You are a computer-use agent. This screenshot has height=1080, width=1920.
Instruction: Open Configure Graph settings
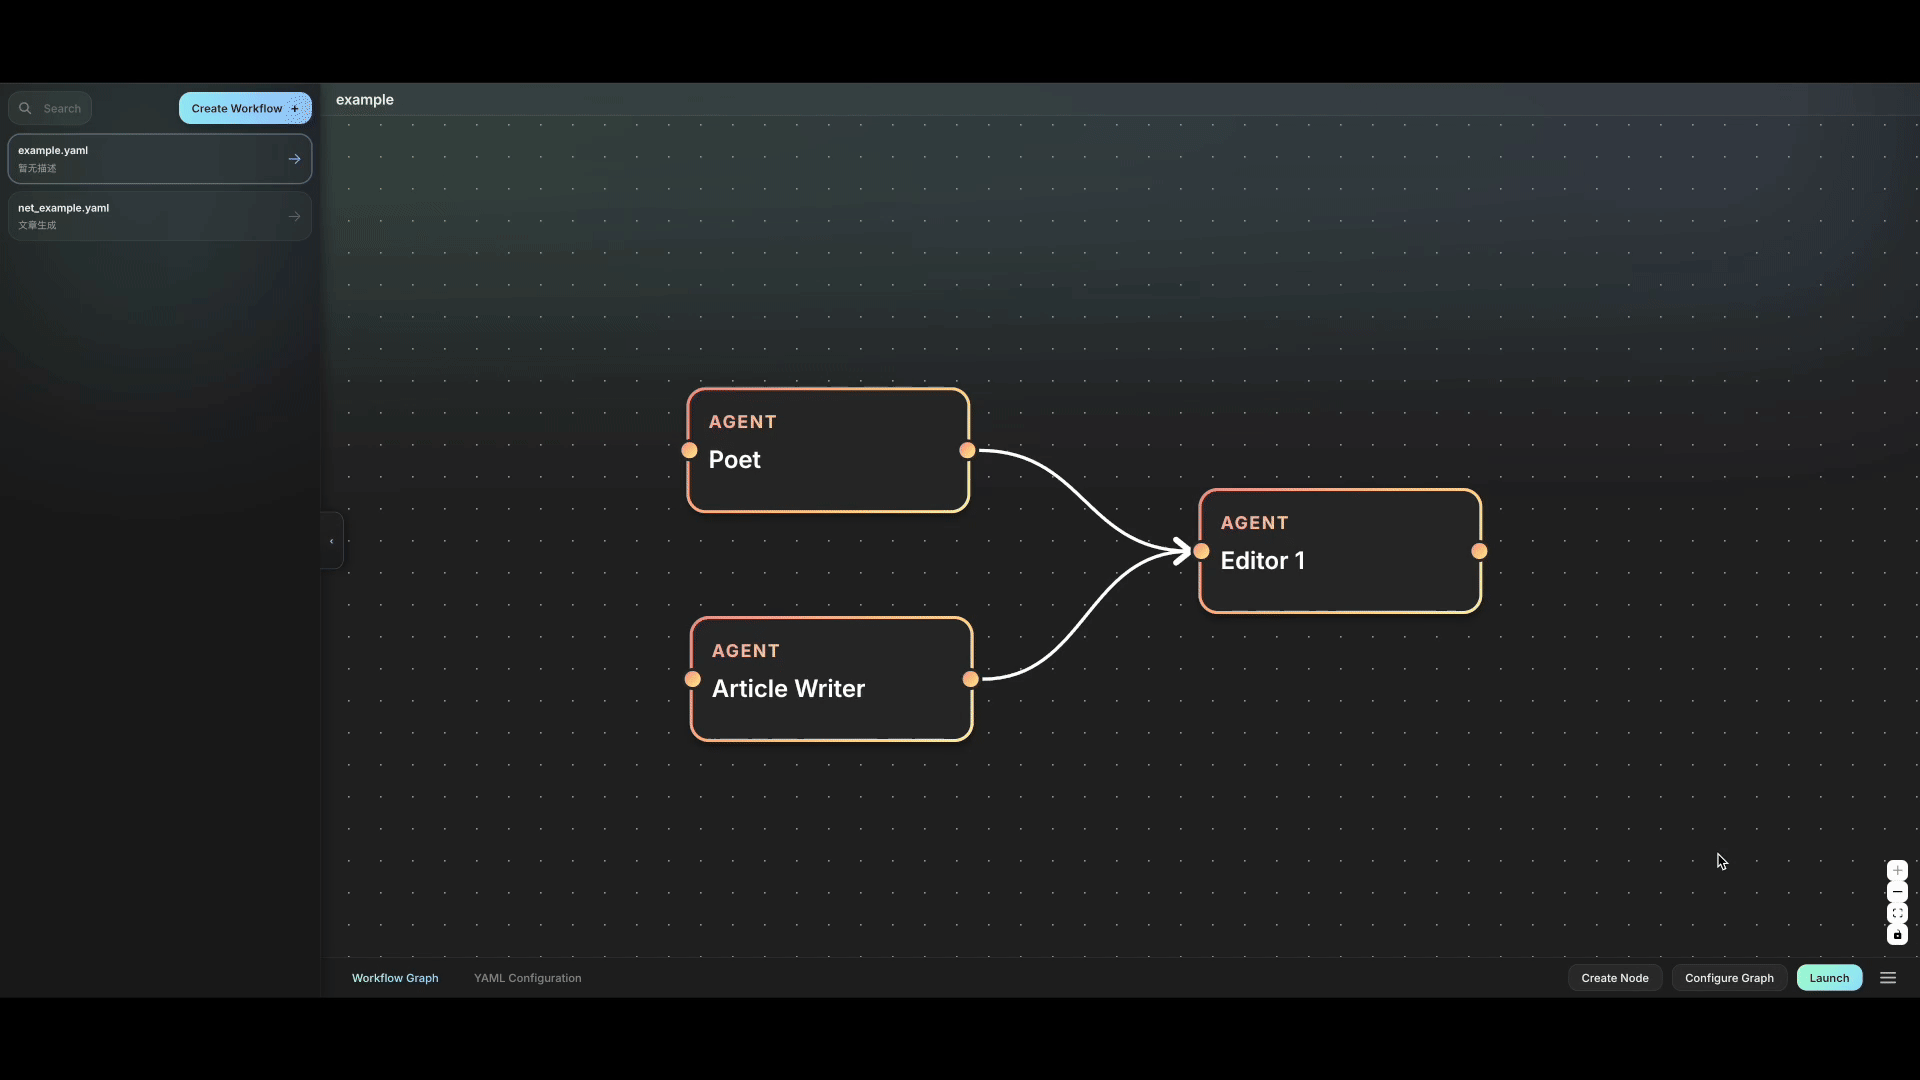click(x=1729, y=978)
